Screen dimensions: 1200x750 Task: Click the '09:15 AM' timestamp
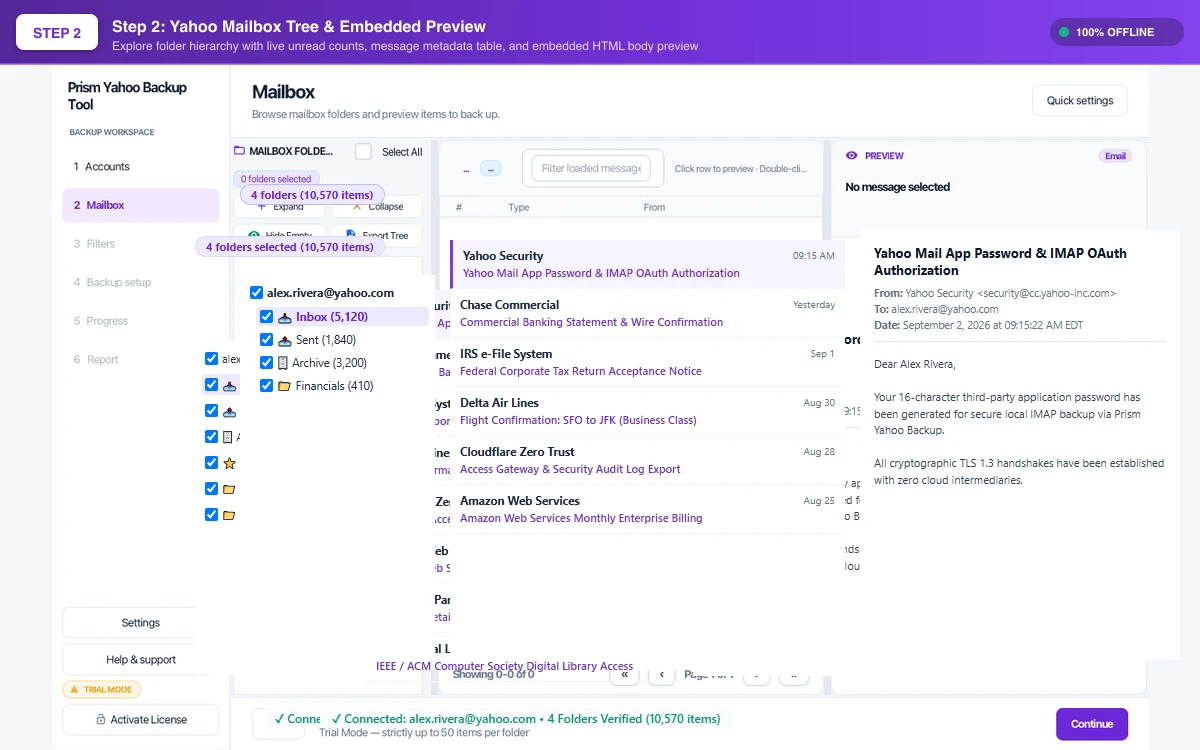click(814, 256)
